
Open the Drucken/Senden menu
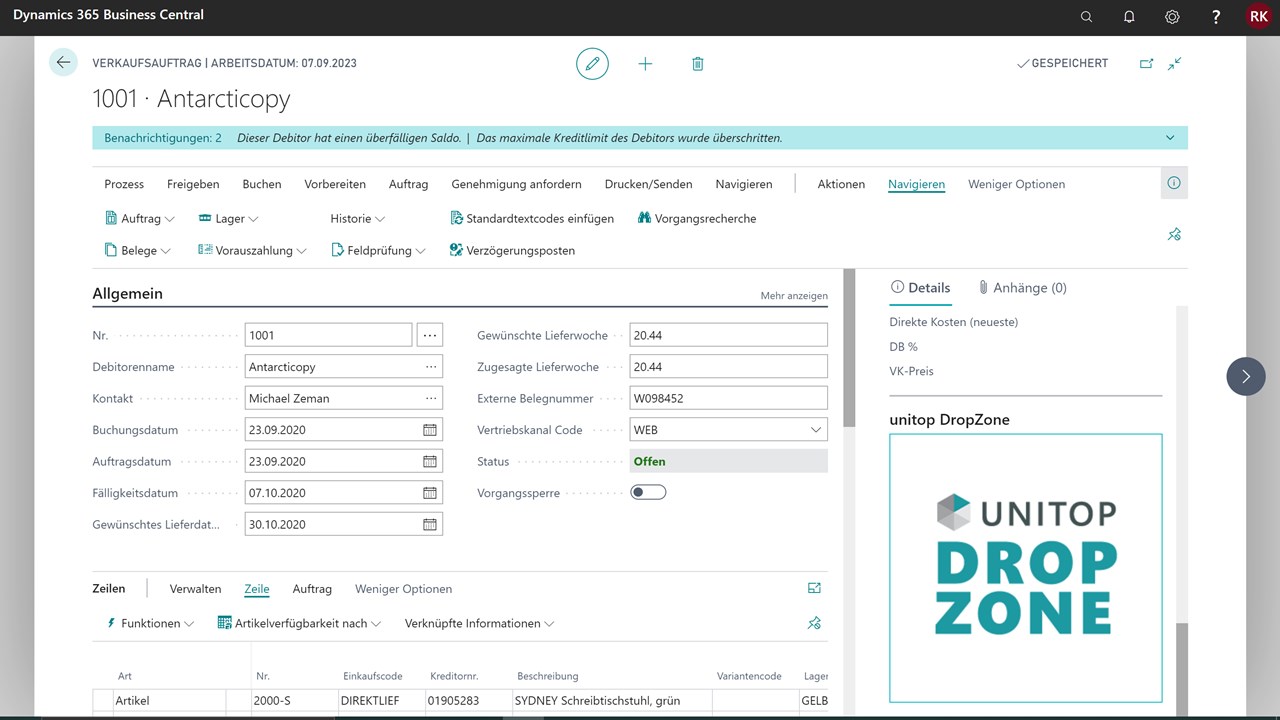coord(648,184)
